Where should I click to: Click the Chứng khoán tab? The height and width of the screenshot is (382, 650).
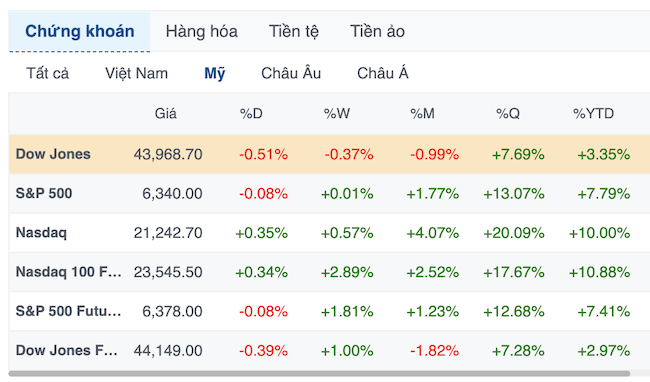point(80,31)
